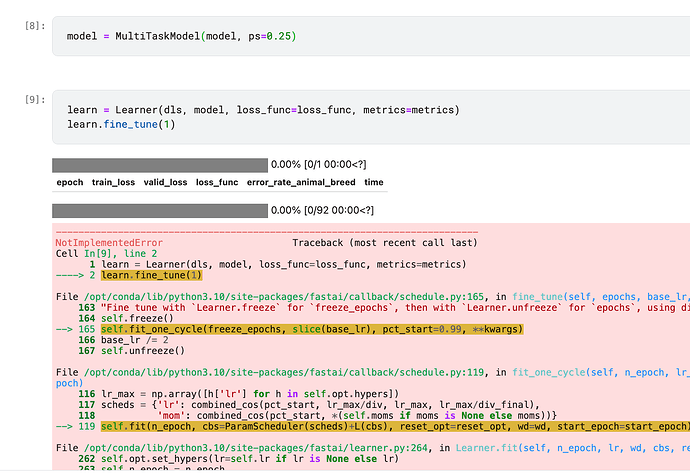Click the epoch column header

[x=70, y=183]
